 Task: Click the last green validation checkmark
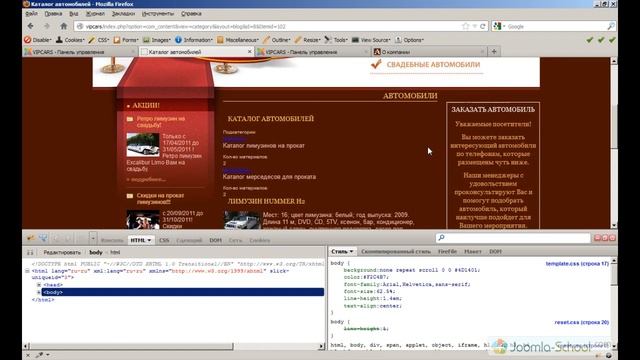[612, 40]
